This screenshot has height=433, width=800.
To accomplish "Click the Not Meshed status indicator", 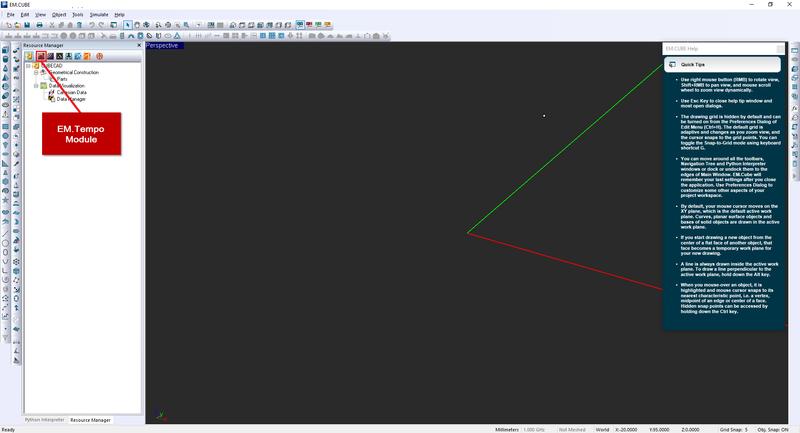I will pyautogui.click(x=572, y=429).
